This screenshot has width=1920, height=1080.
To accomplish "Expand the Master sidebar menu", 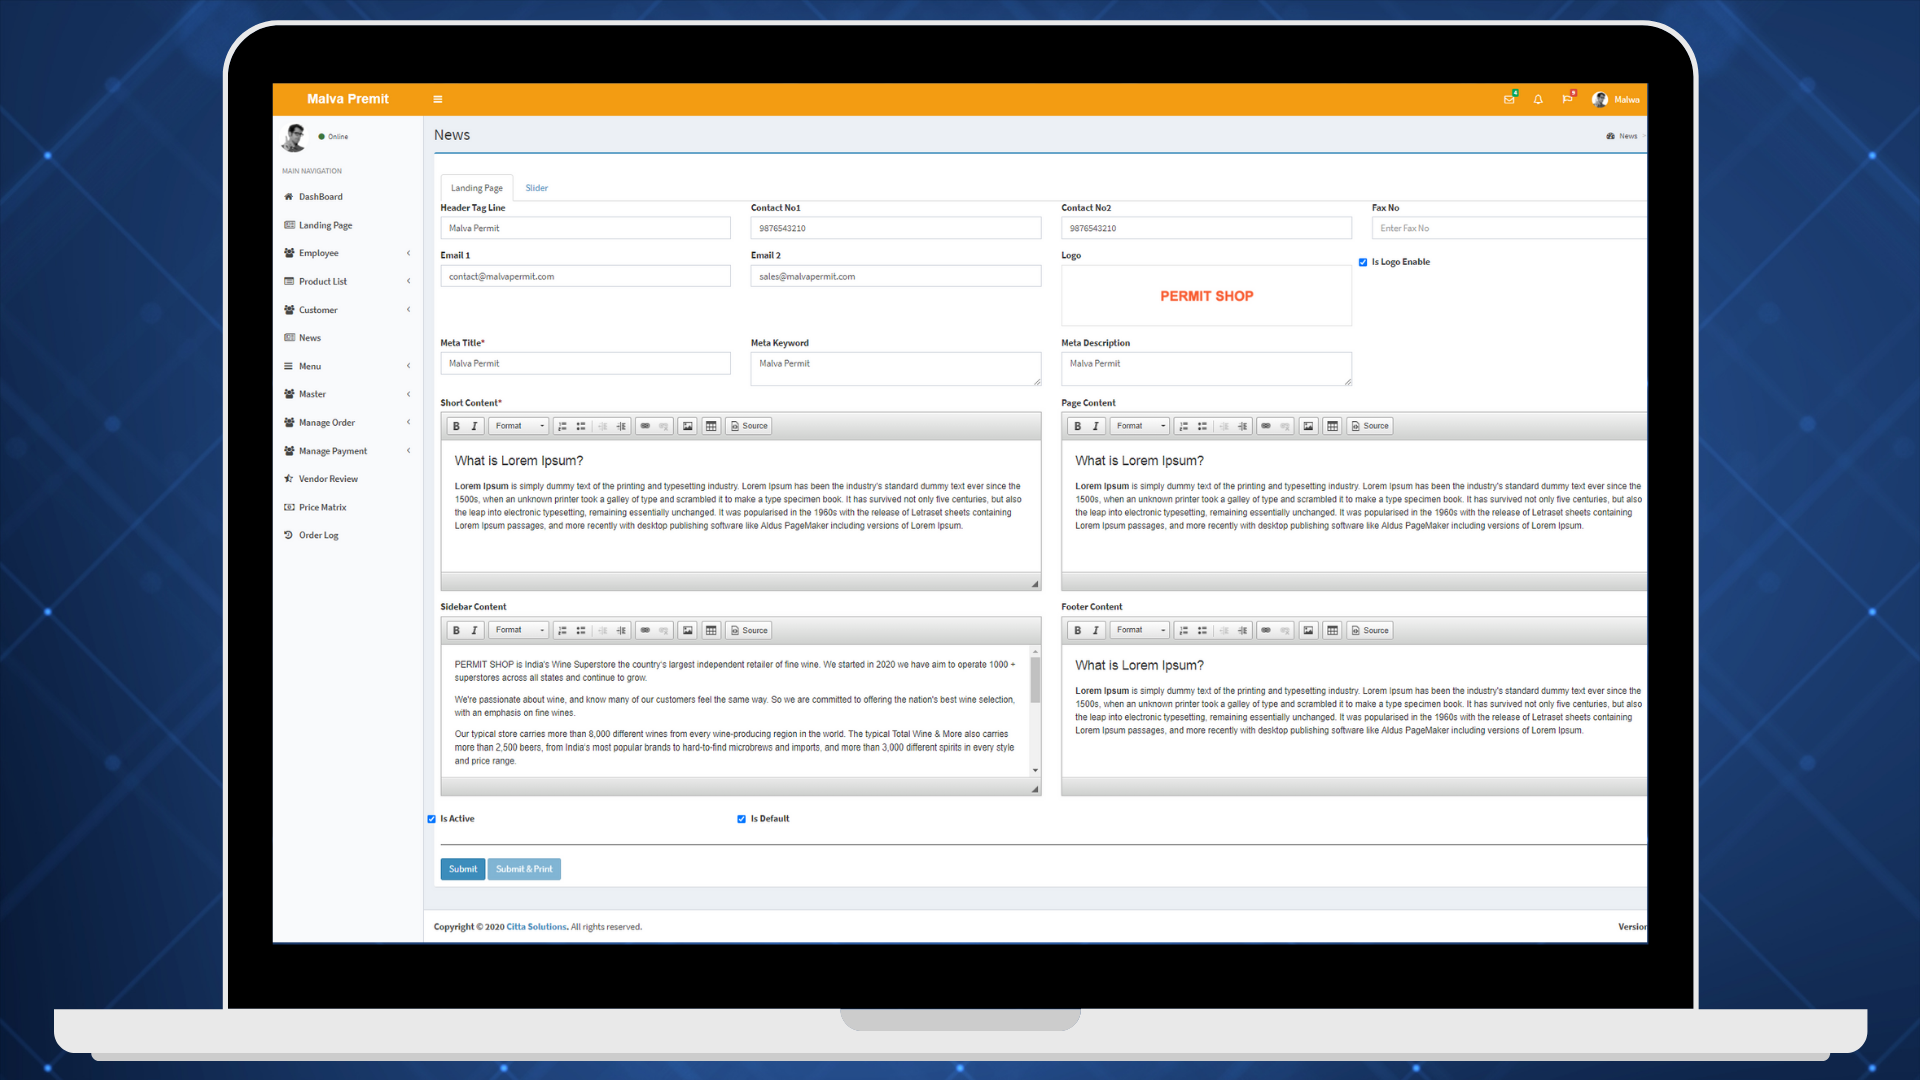I will [347, 394].
